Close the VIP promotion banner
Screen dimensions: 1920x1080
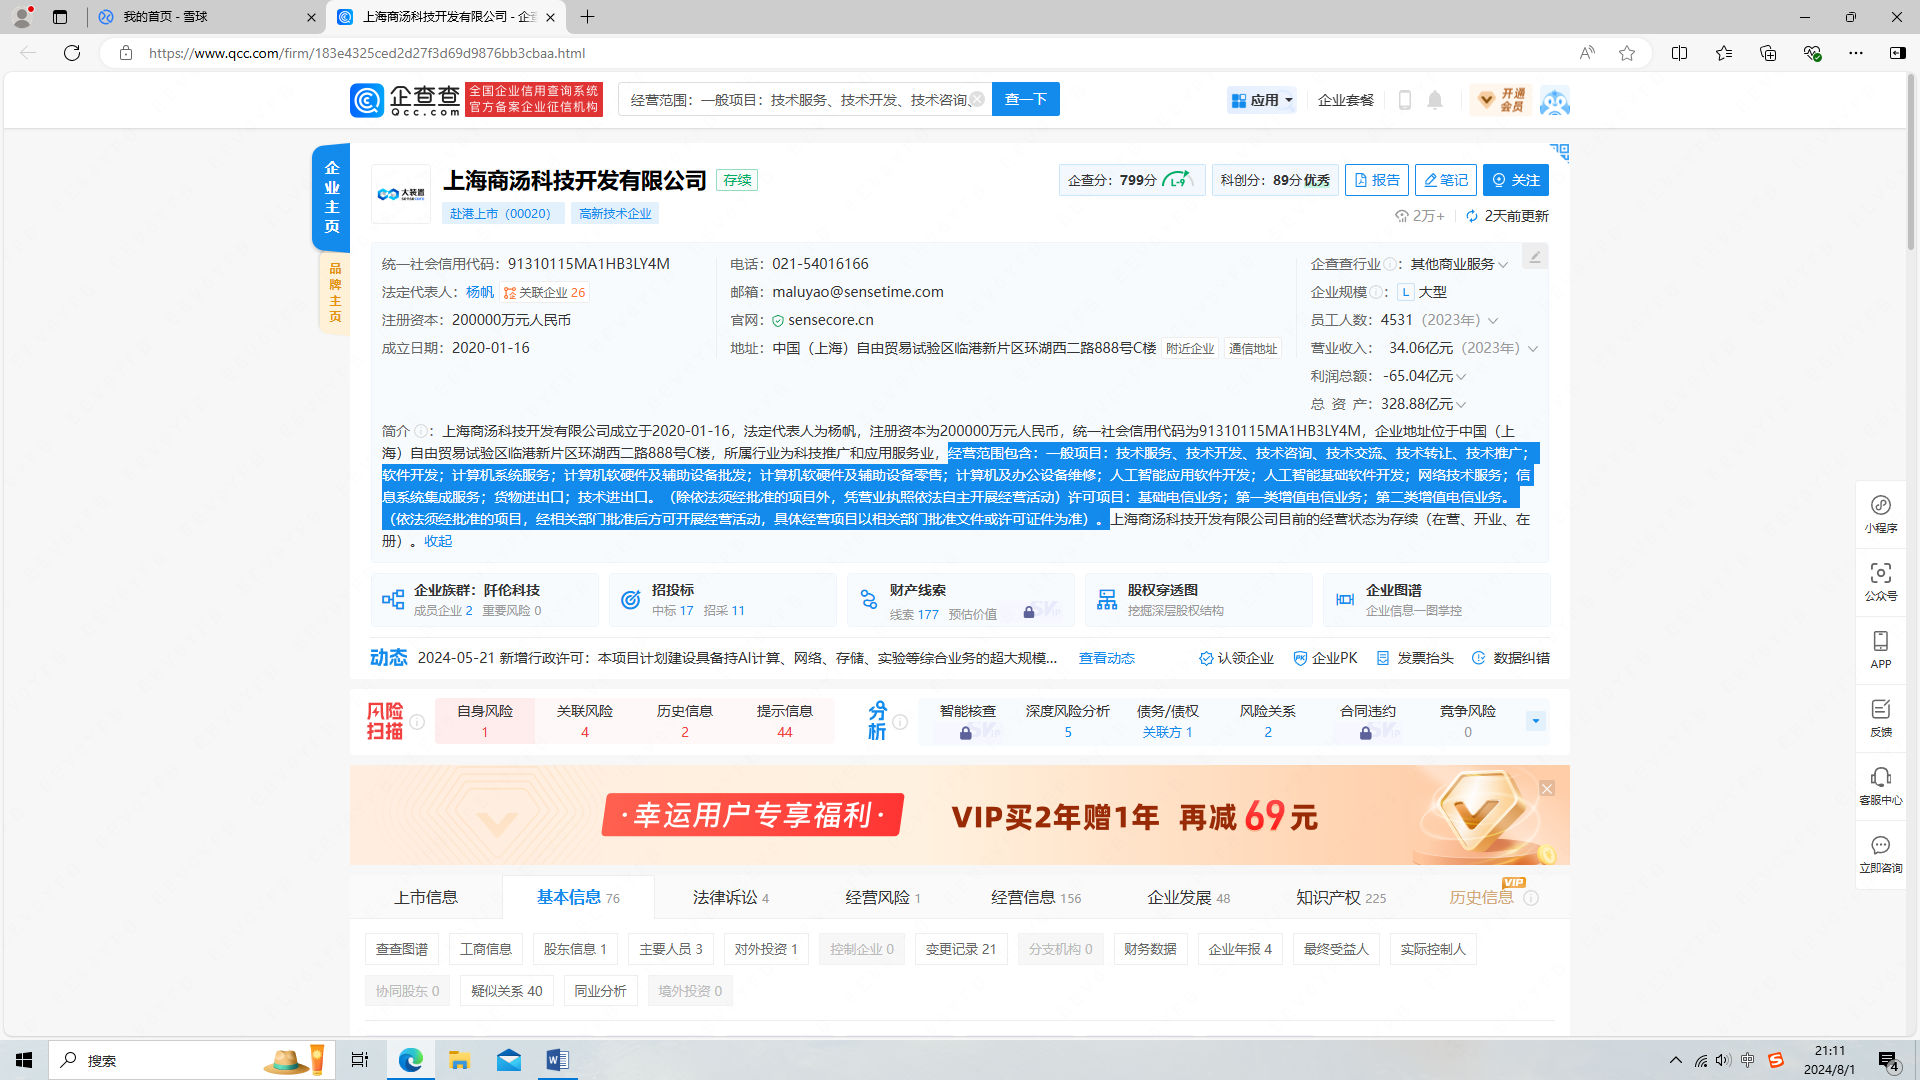pos(1547,789)
